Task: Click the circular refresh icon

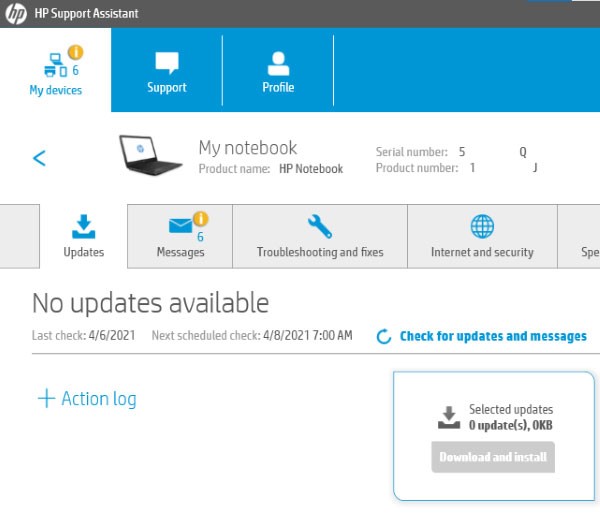Action: pos(383,337)
